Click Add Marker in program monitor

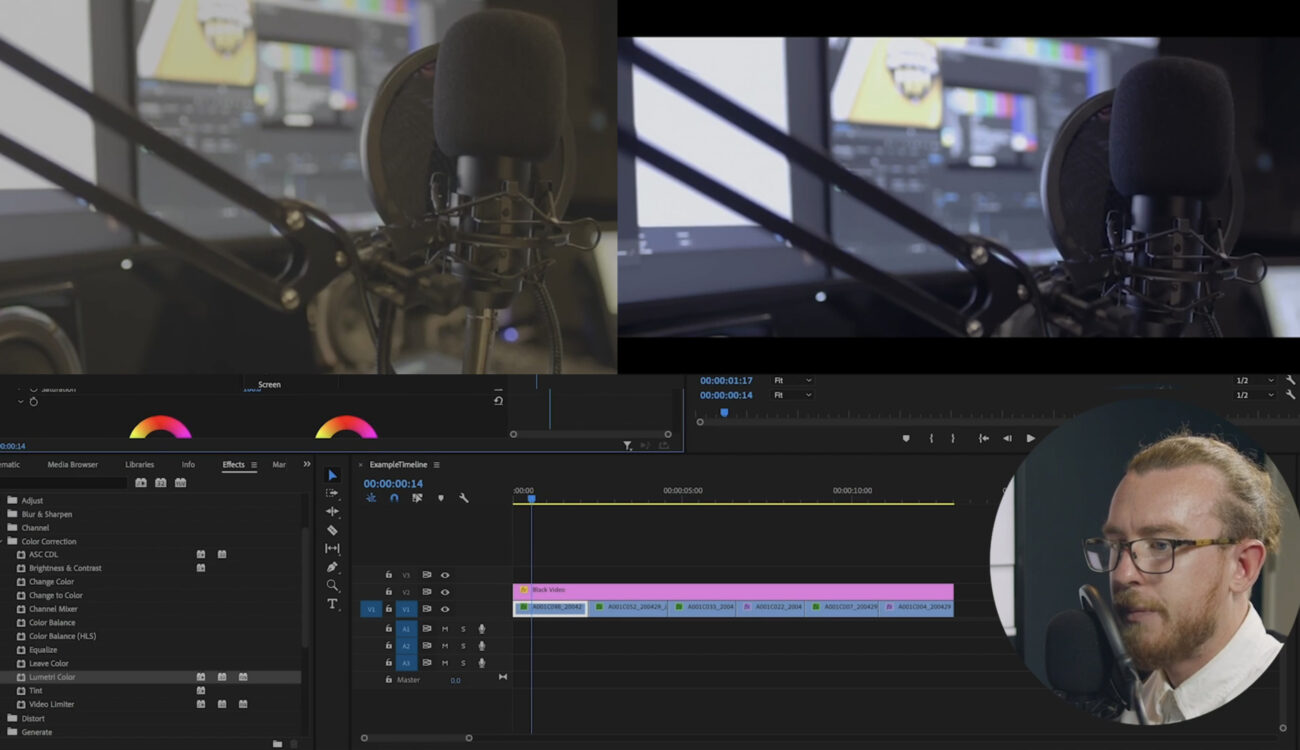(x=906, y=438)
